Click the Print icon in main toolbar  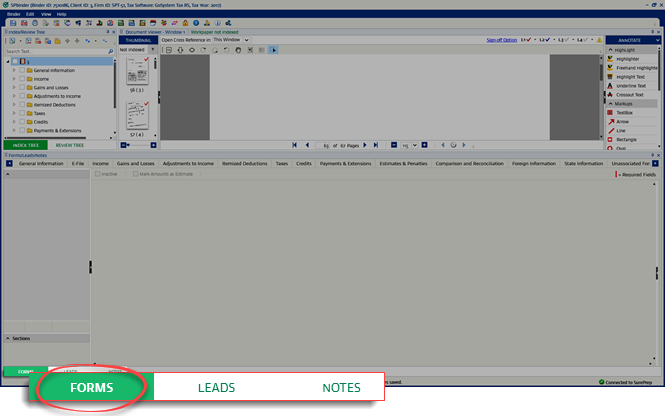[x=35, y=23]
